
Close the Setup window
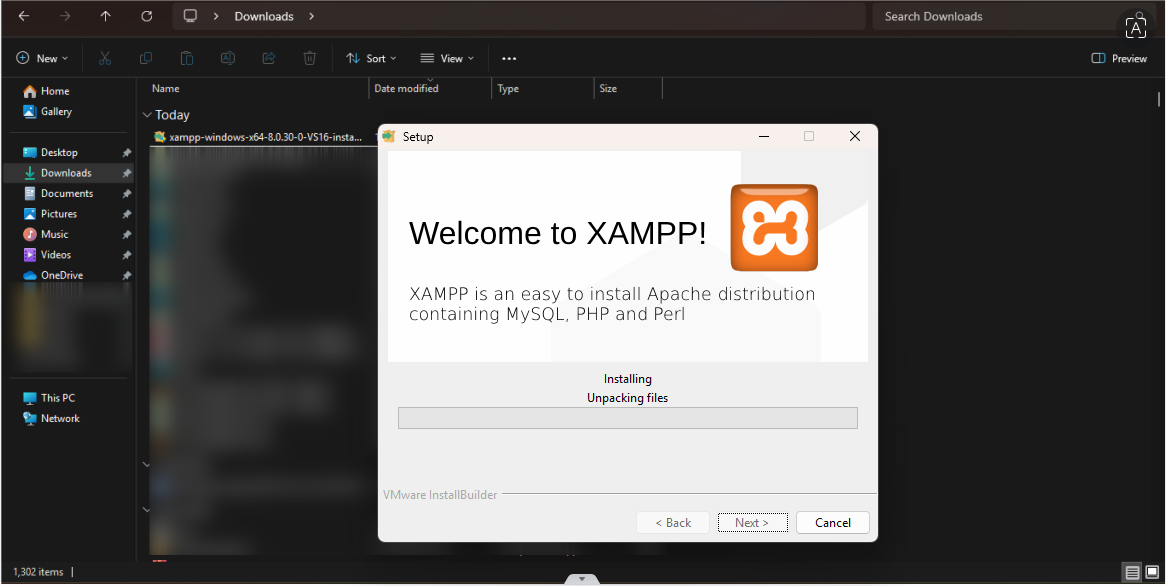pos(854,136)
